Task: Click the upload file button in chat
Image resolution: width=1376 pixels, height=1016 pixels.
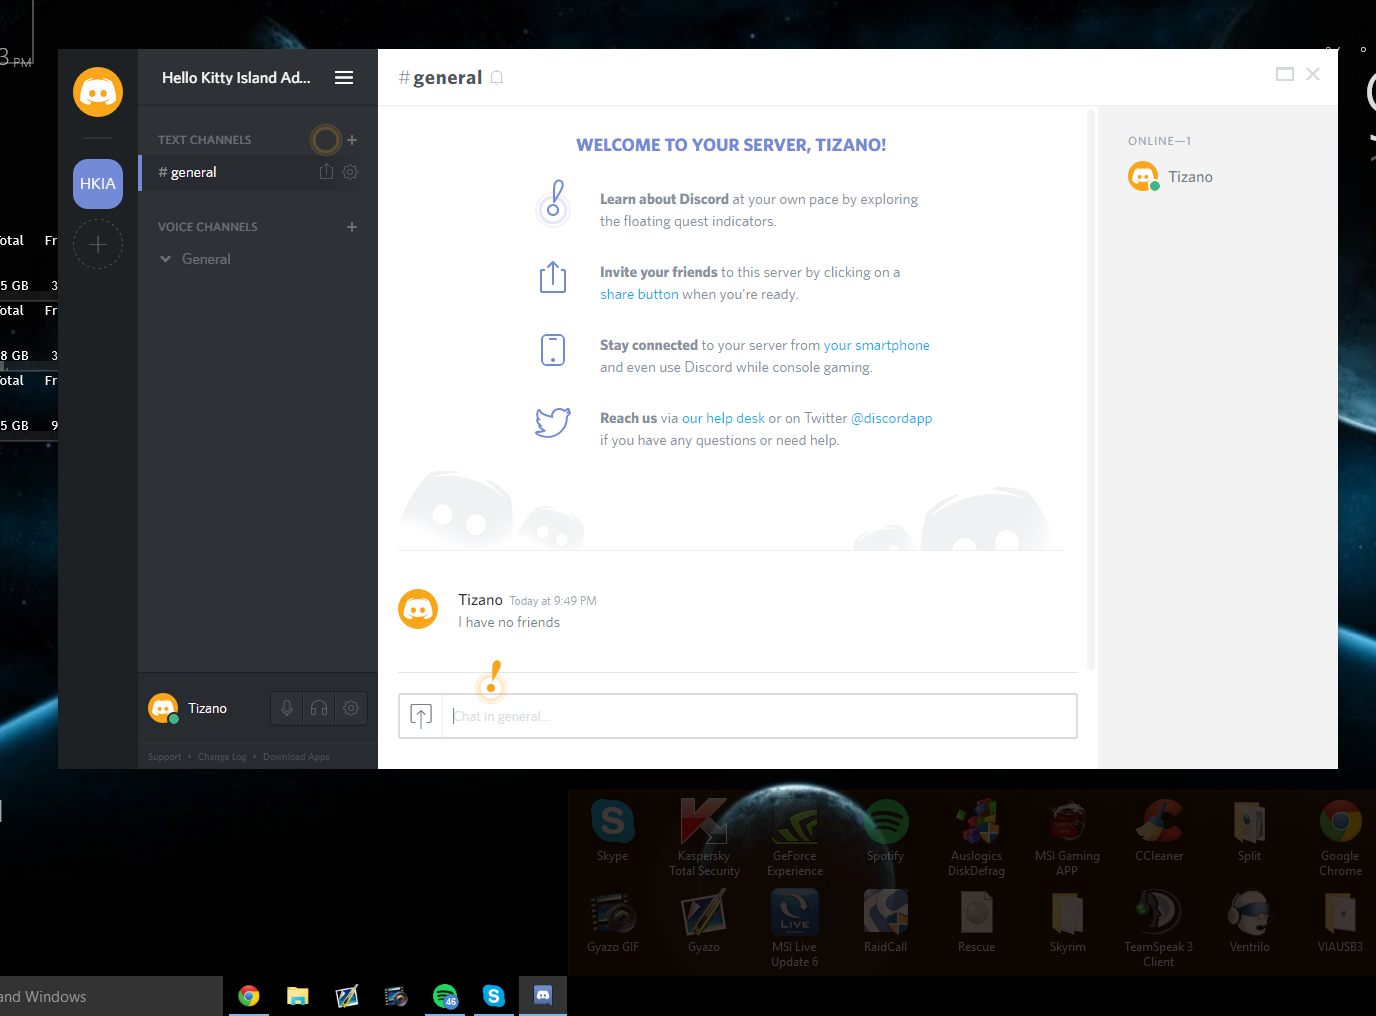Action: (x=421, y=716)
